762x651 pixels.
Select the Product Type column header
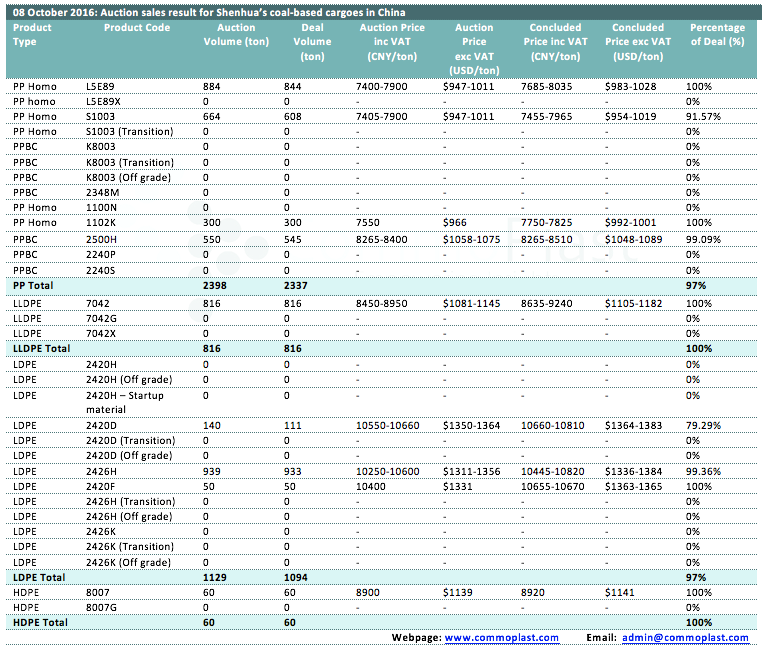pyautogui.click(x=32, y=35)
